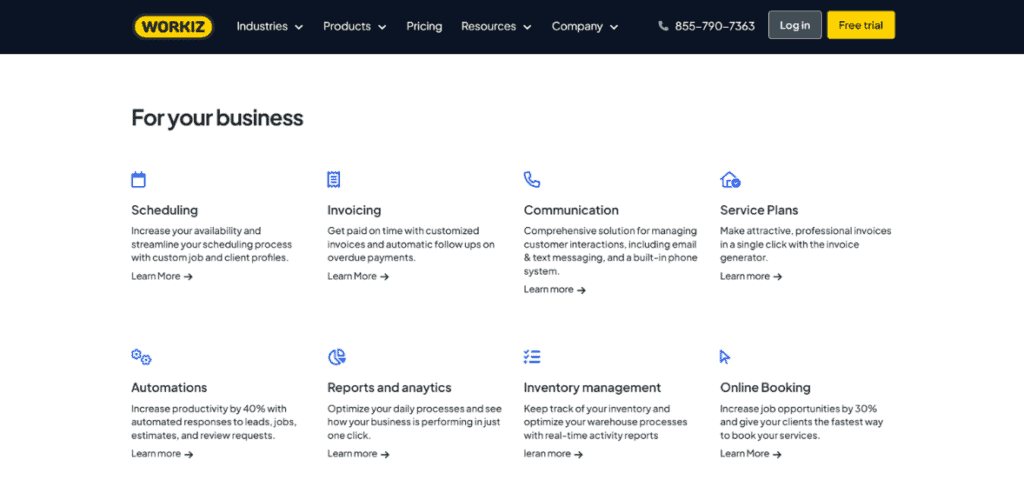Open Learn more under Automations
Viewport: 1024px width, 493px height.
click(x=162, y=454)
